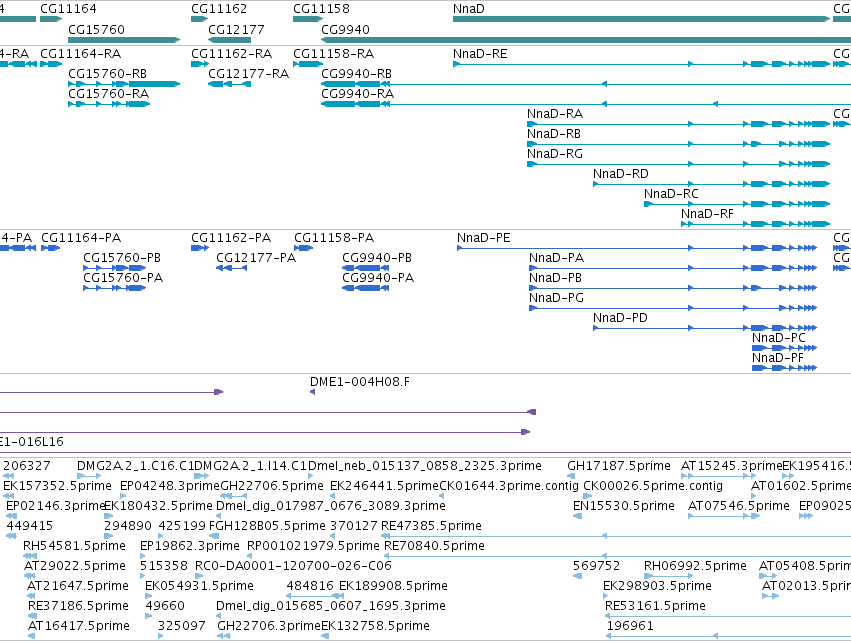Select the CG11162 gene label
This screenshot has height=641, width=851.
pos(219,9)
